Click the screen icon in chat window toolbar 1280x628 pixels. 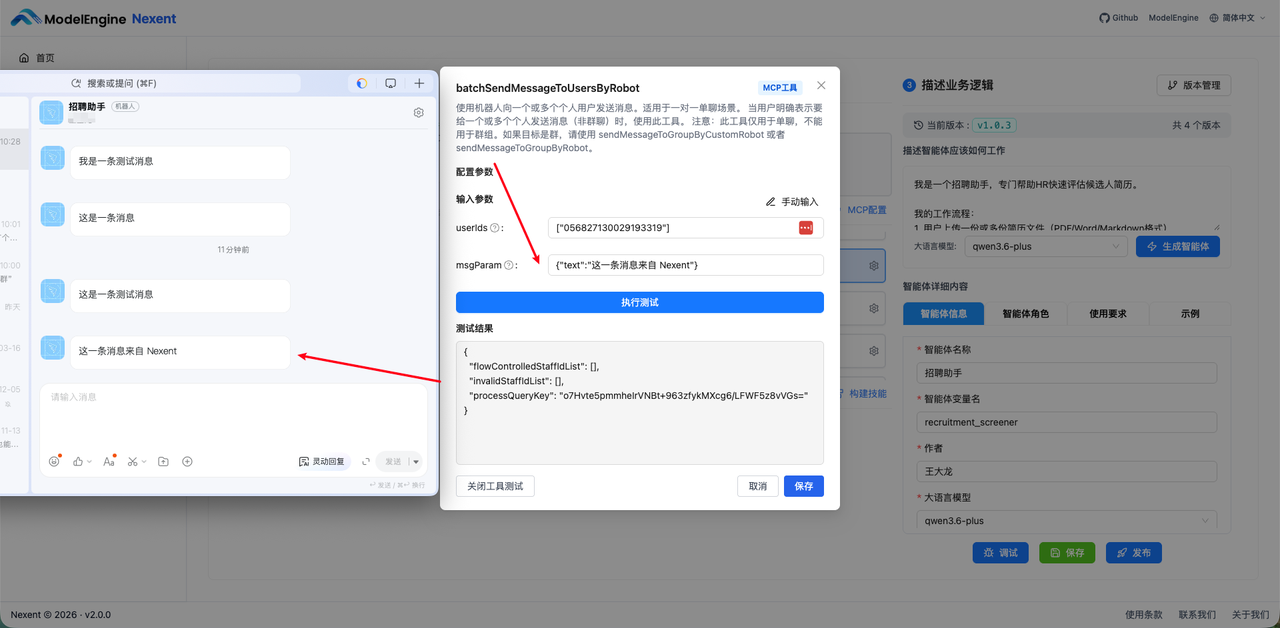pos(391,83)
